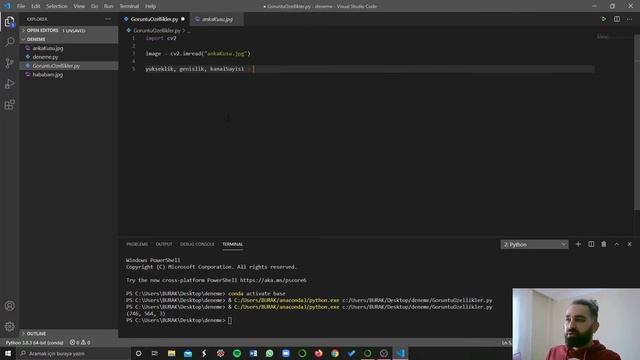Open the Run menu
This screenshot has height=360, width=640.
tap(109, 6)
